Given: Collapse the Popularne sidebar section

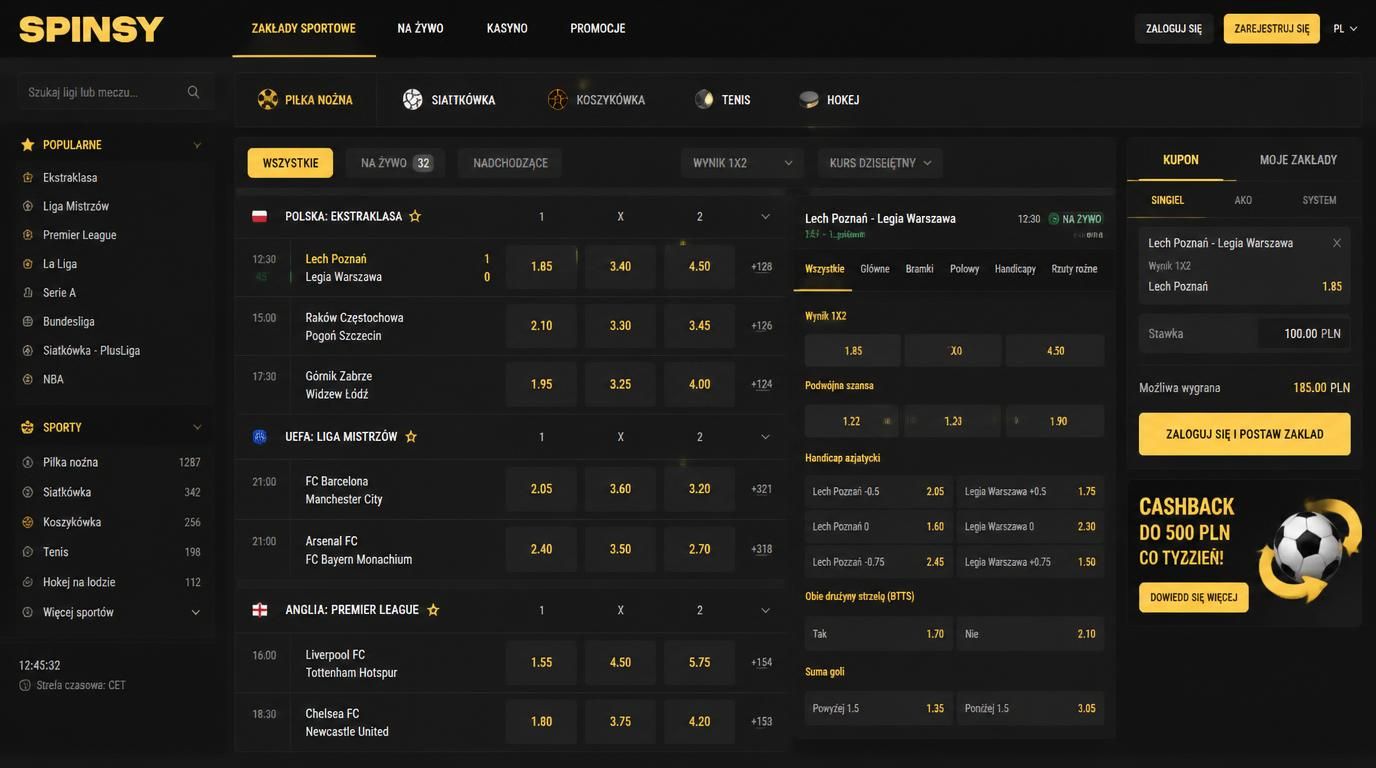Looking at the screenshot, I should [x=197, y=145].
